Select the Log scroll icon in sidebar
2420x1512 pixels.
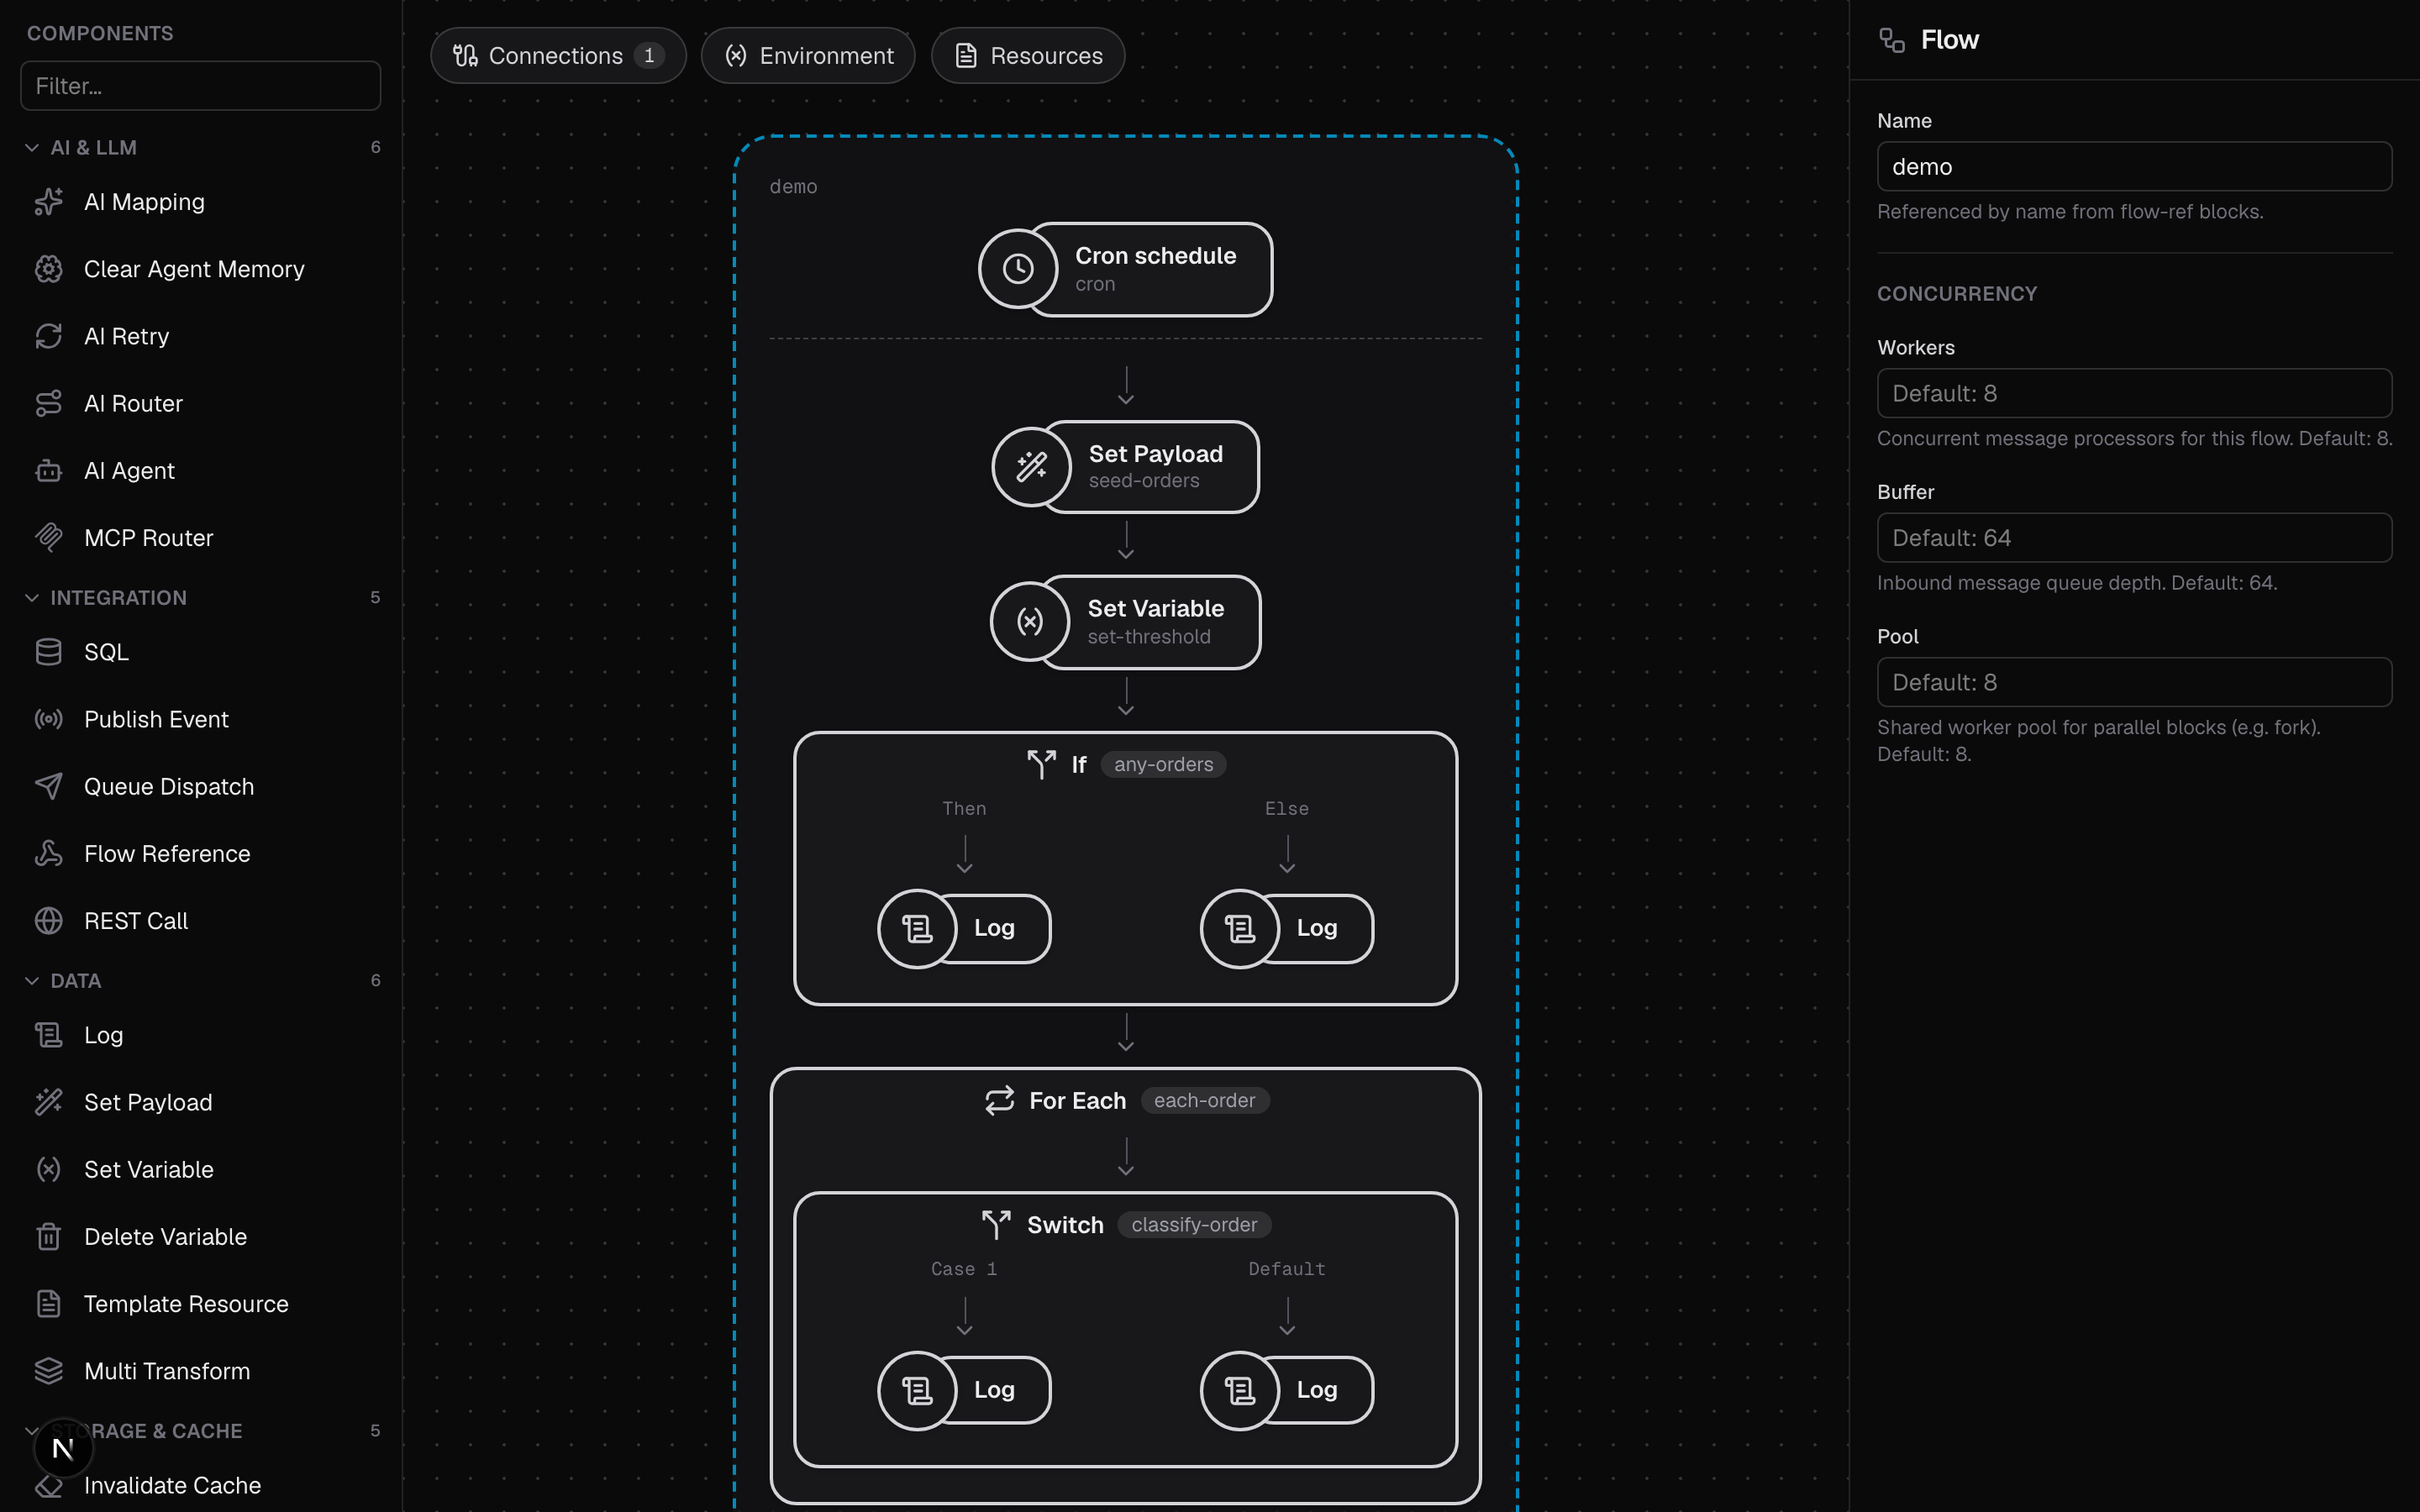[x=48, y=1035]
